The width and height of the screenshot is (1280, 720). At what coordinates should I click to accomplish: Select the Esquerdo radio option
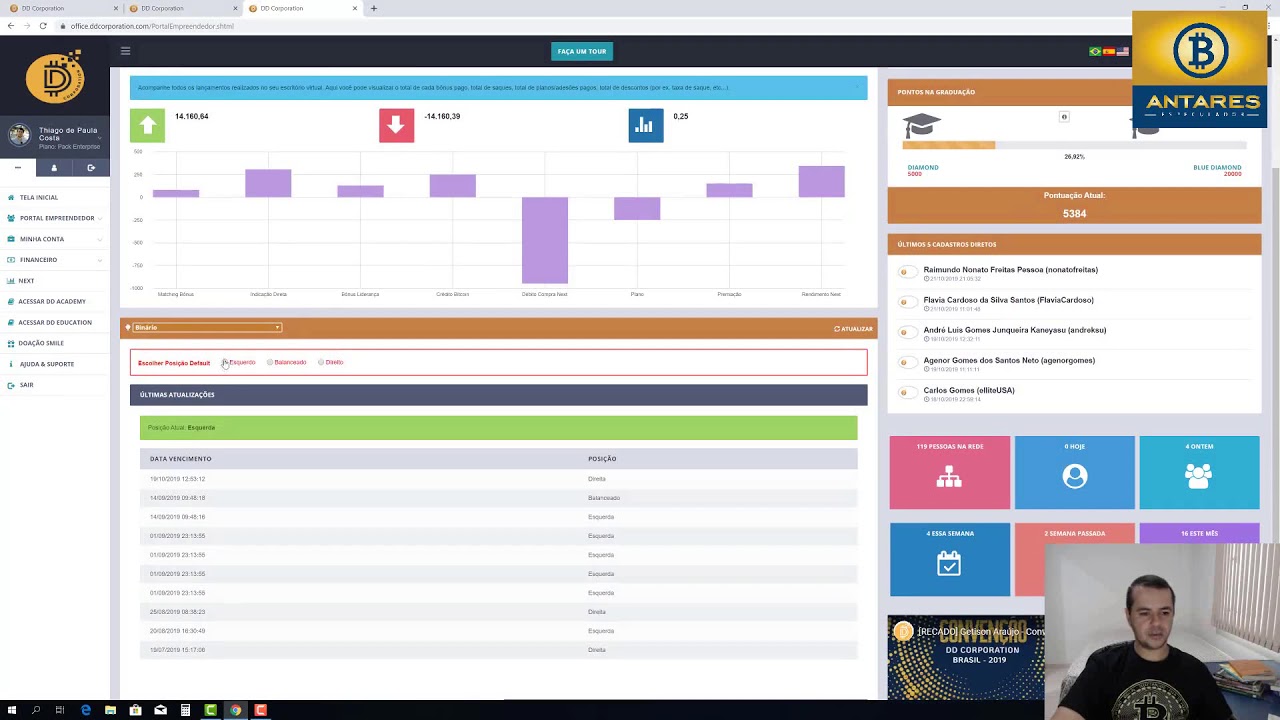tap(226, 362)
